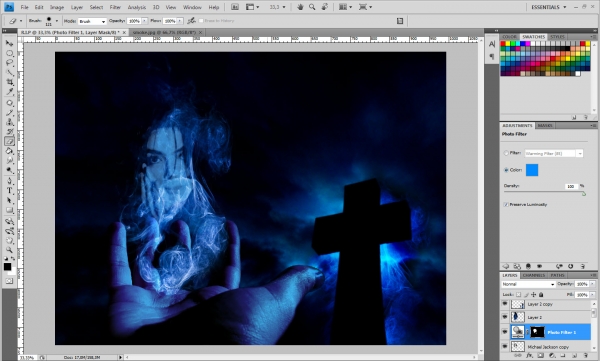This screenshot has height=361, width=600.
Task: Create new fill or adjustment layer
Action: pos(551,356)
